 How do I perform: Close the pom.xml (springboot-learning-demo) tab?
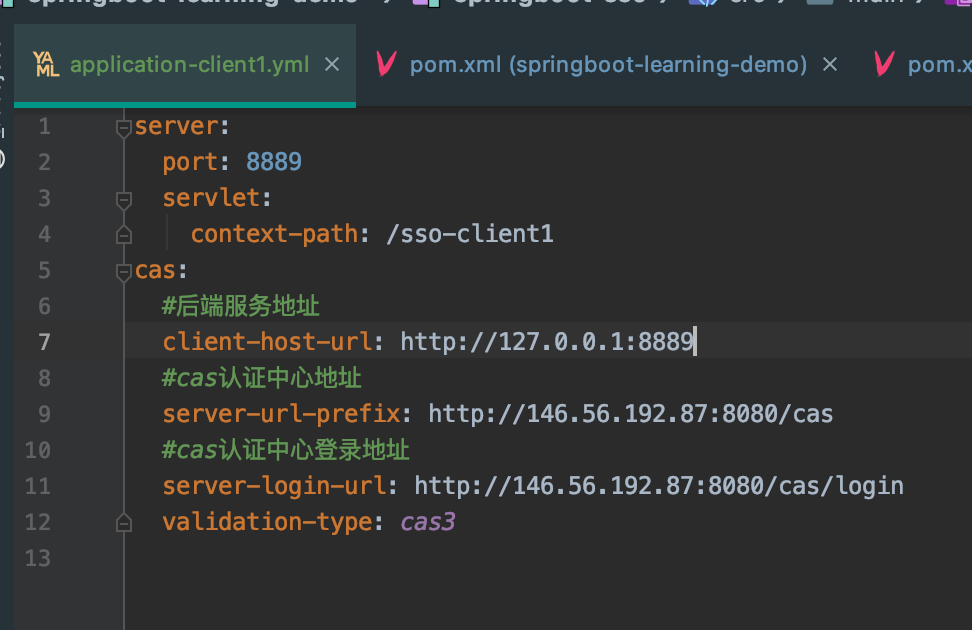tap(830, 64)
